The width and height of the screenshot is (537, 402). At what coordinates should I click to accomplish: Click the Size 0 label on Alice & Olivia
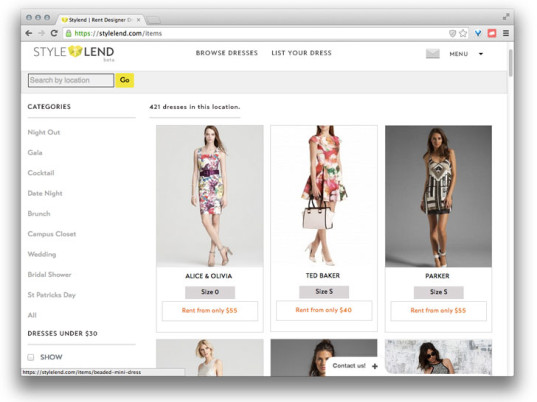[210, 292]
